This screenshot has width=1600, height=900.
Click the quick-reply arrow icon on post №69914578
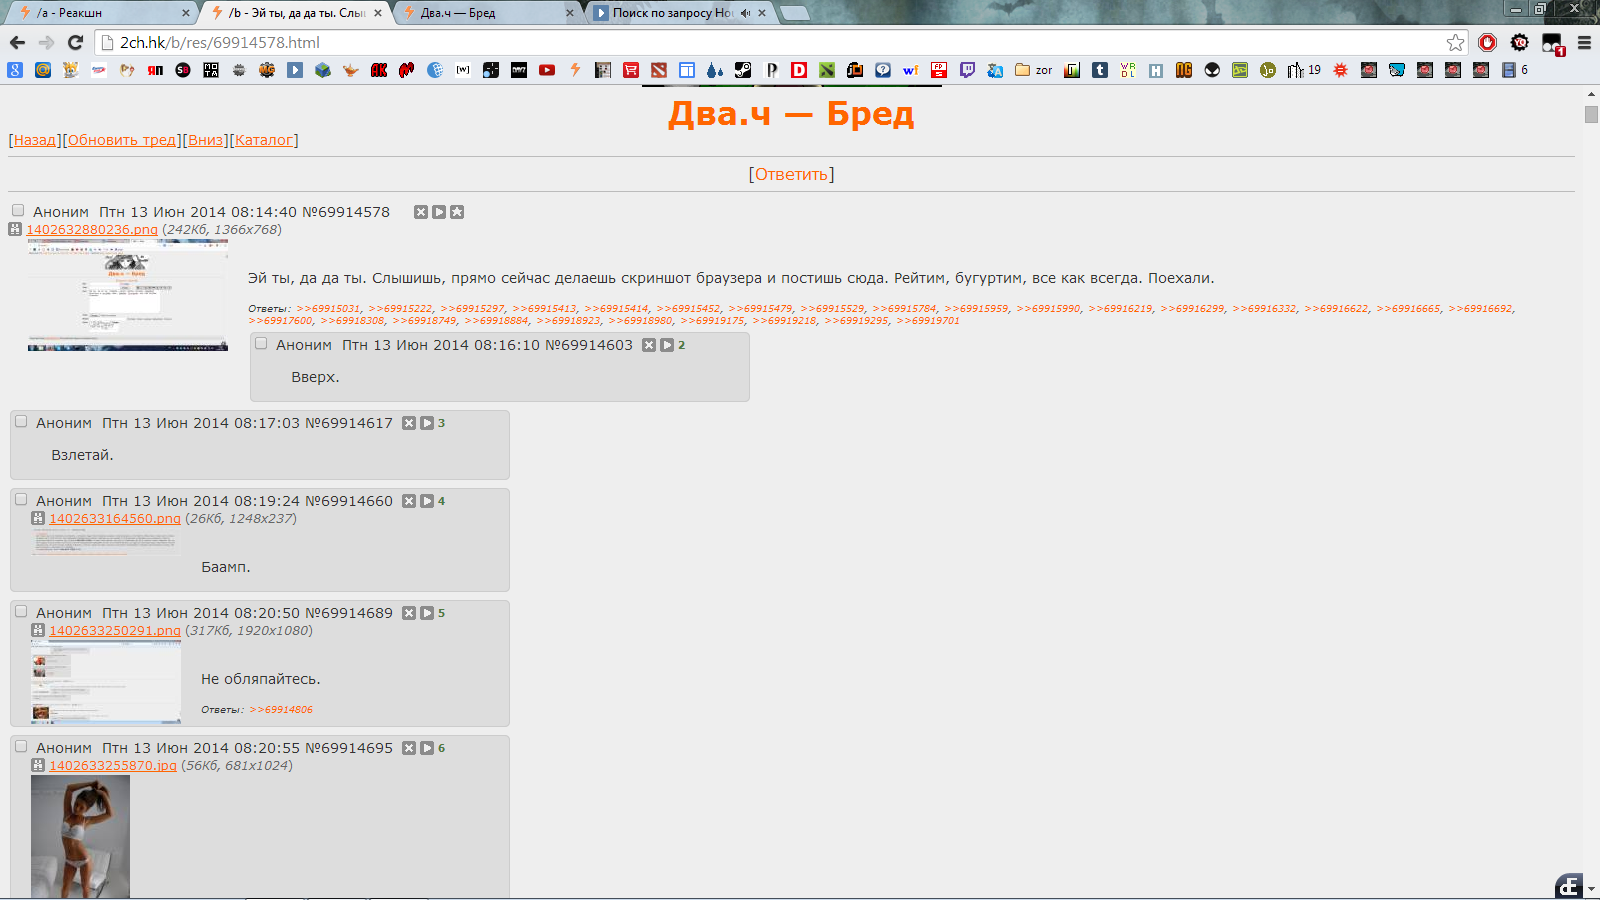pos(439,212)
